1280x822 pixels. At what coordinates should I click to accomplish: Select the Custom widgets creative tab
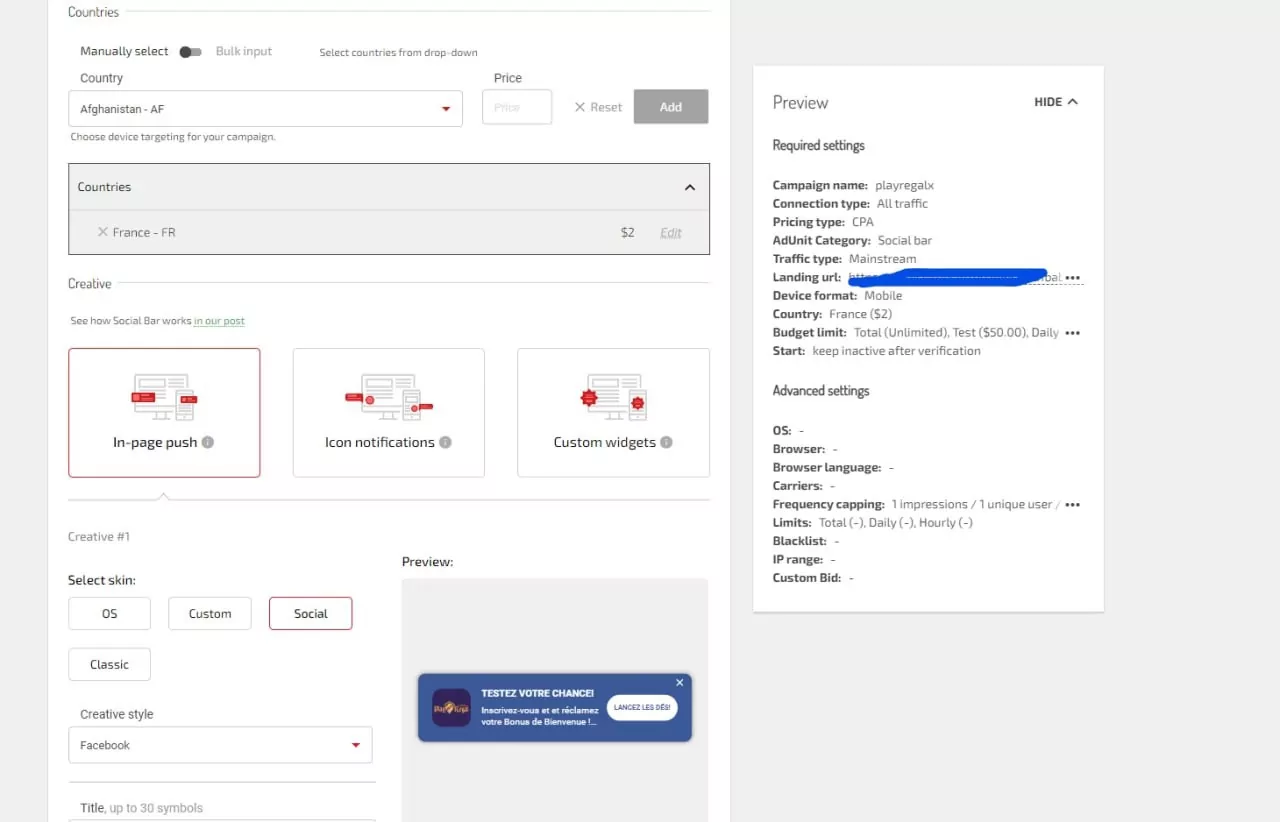pyautogui.click(x=613, y=412)
